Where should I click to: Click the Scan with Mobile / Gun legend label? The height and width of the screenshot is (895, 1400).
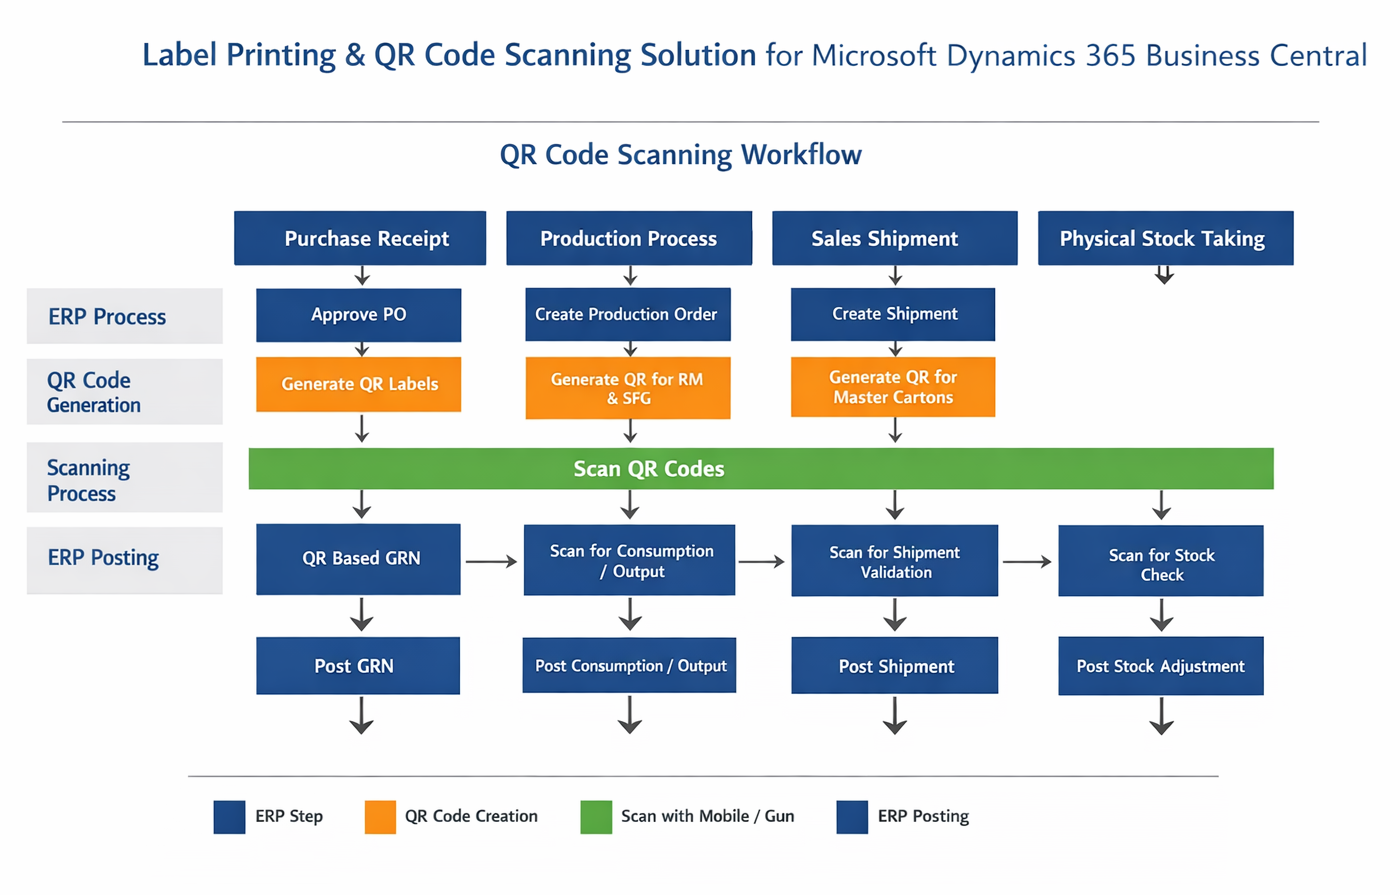[x=708, y=816]
